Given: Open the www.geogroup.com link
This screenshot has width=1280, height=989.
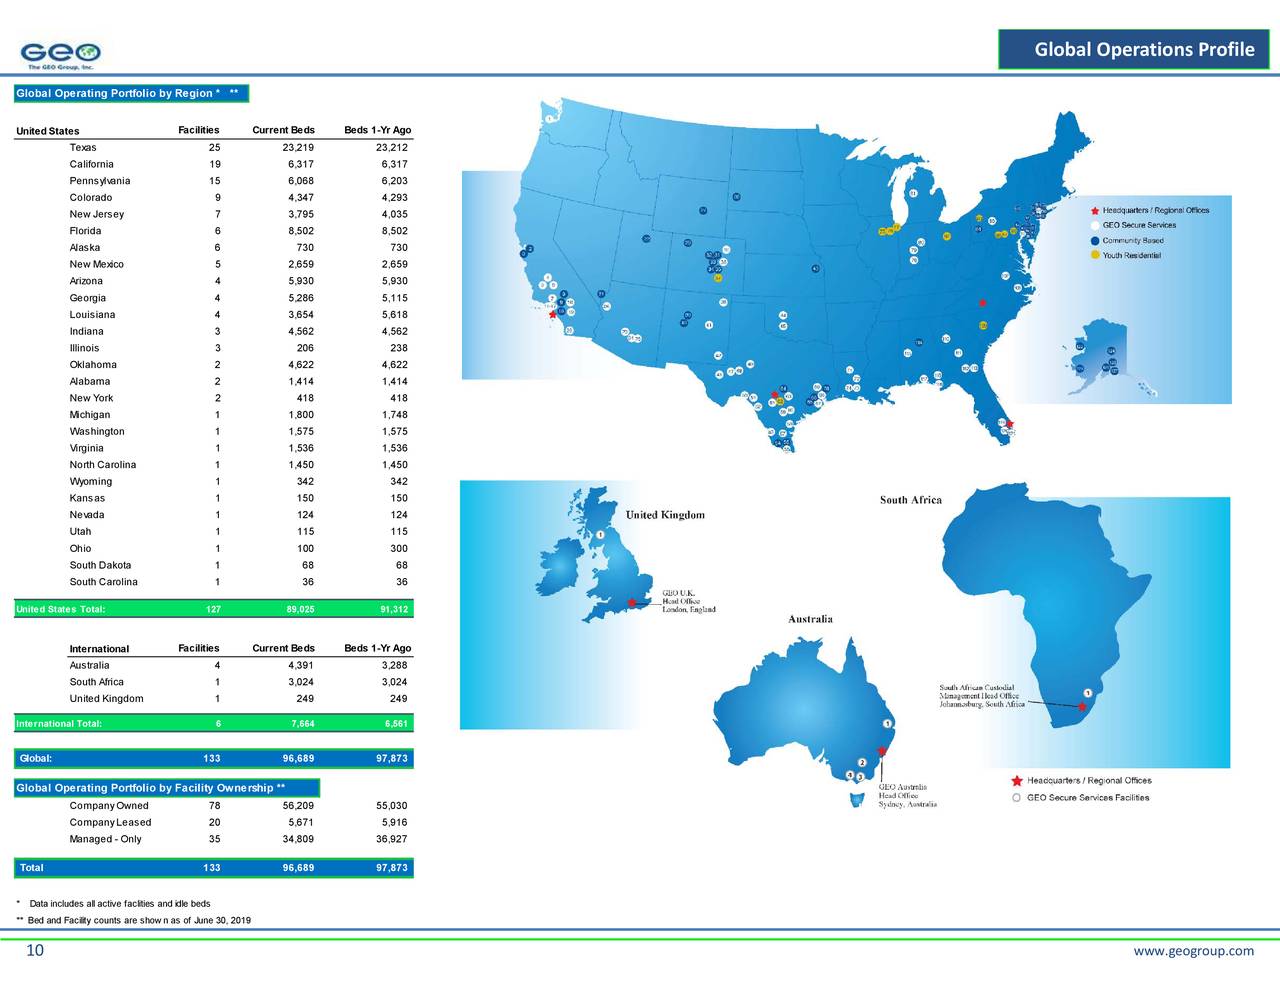Looking at the screenshot, I should pyautogui.click(x=1193, y=951).
